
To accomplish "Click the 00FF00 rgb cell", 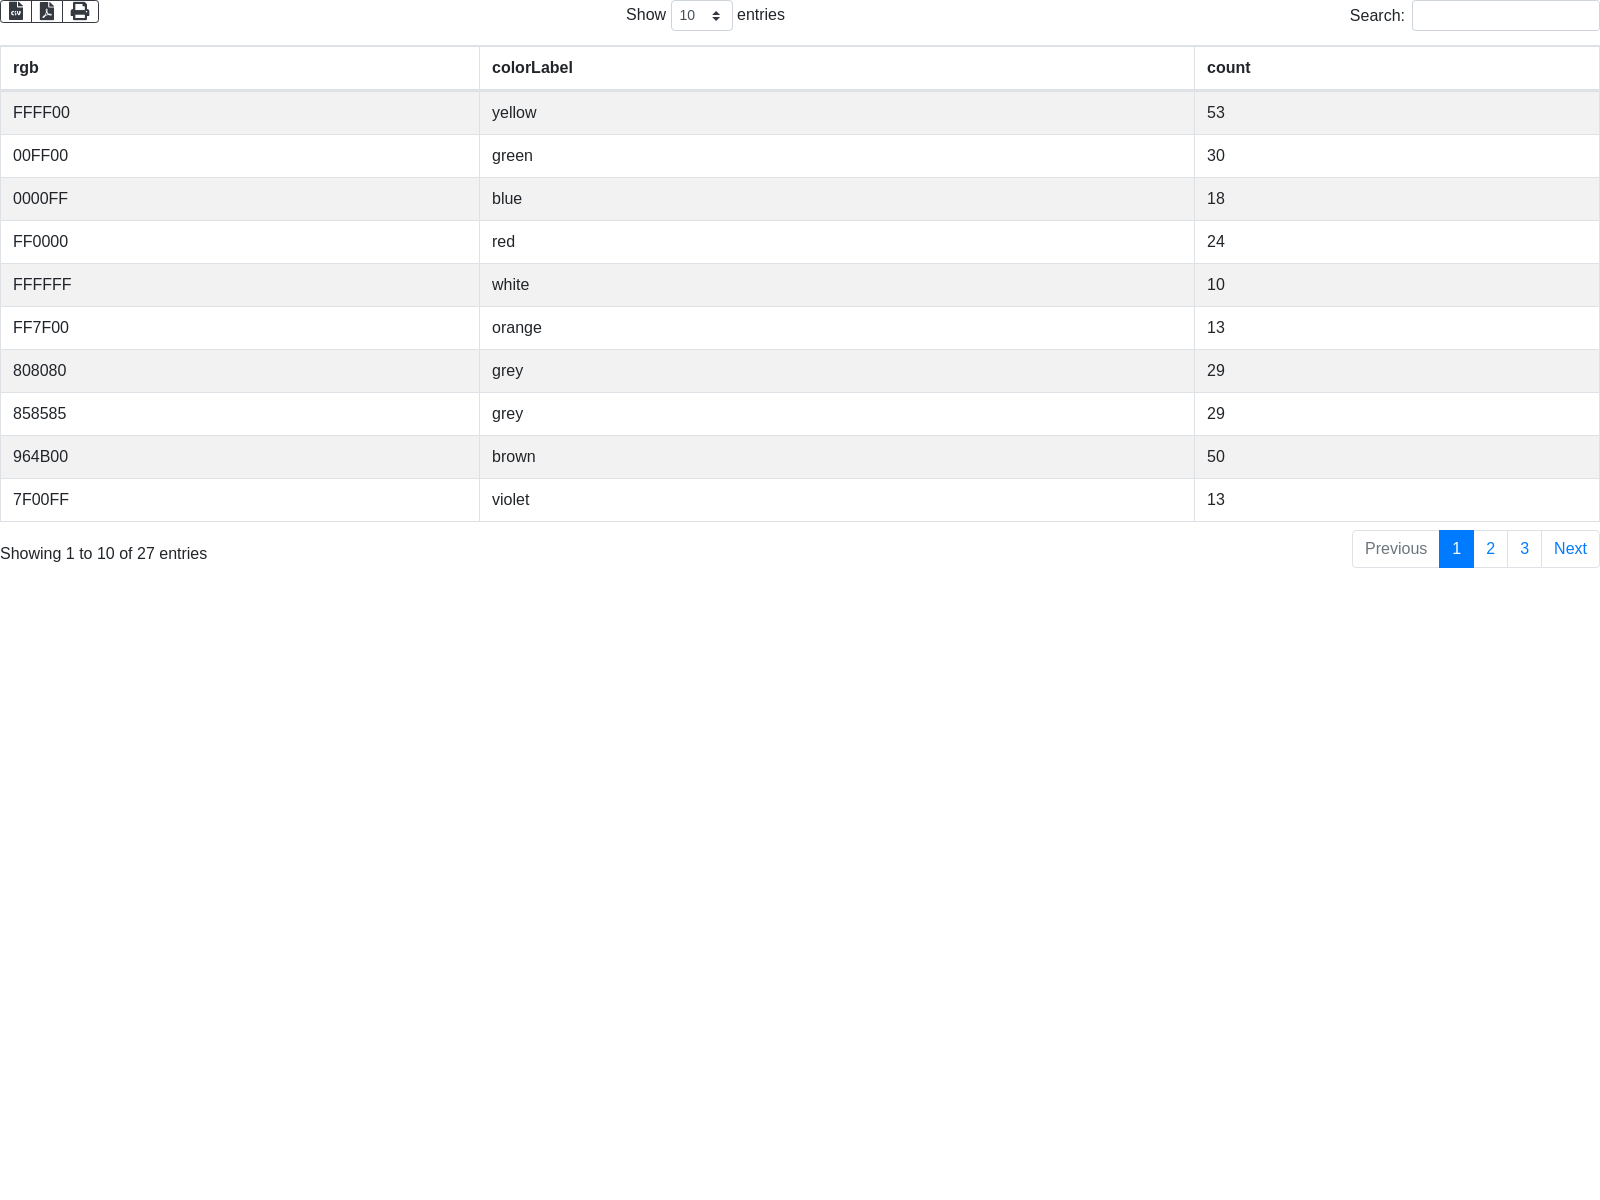I will point(41,156).
